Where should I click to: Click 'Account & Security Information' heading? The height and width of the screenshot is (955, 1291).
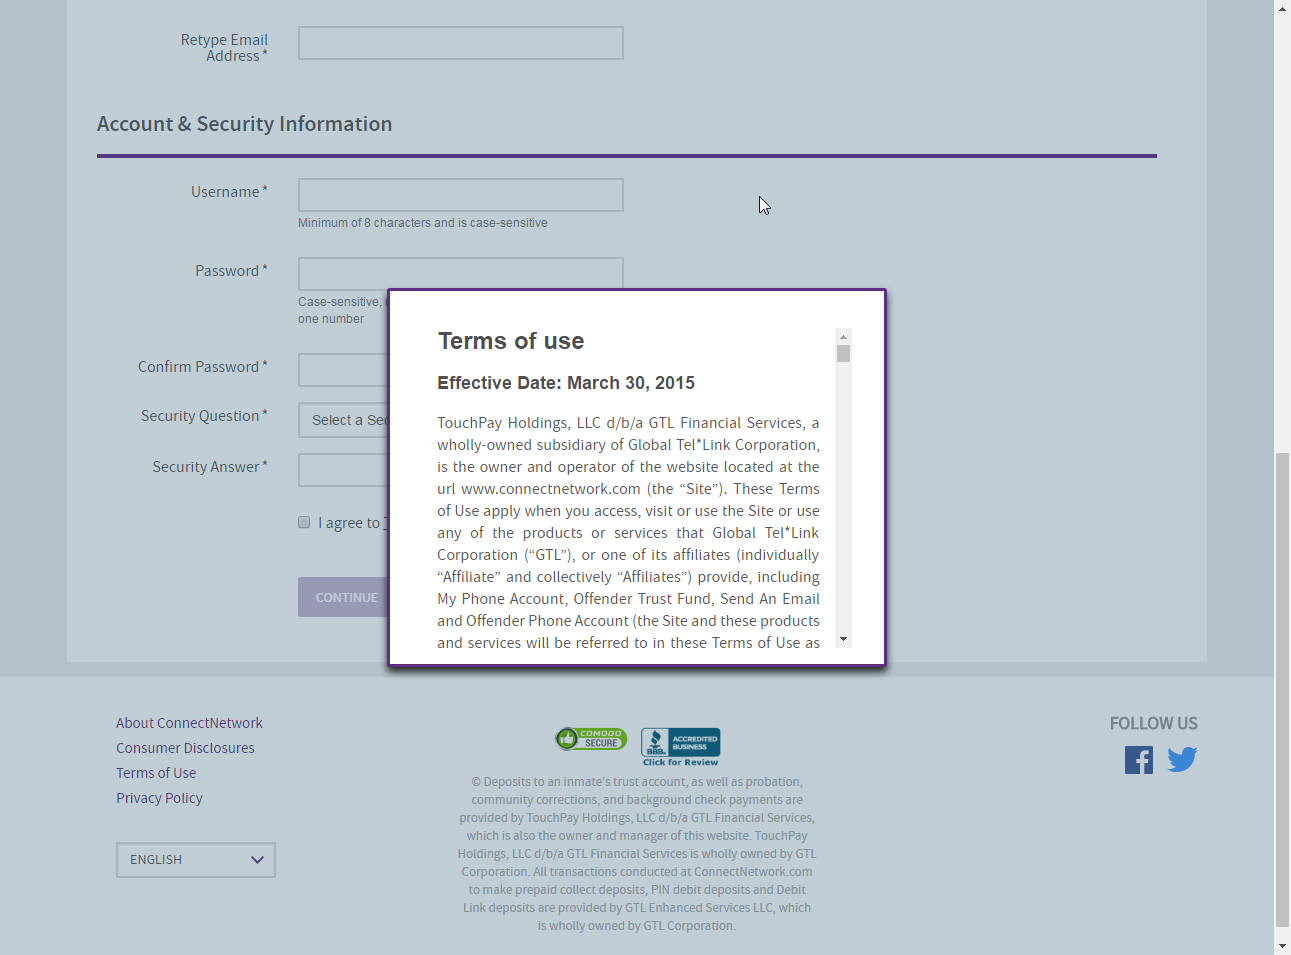tap(245, 124)
